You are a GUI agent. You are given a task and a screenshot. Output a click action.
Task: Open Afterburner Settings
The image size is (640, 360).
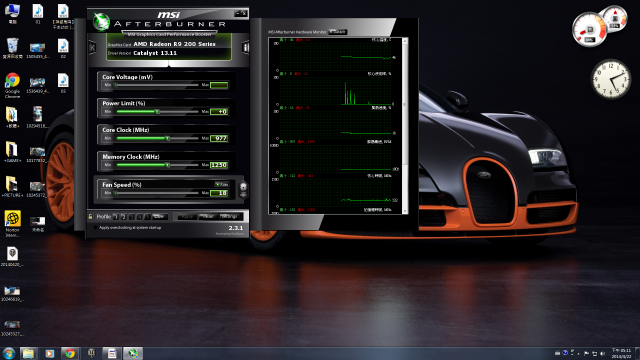click(x=230, y=217)
